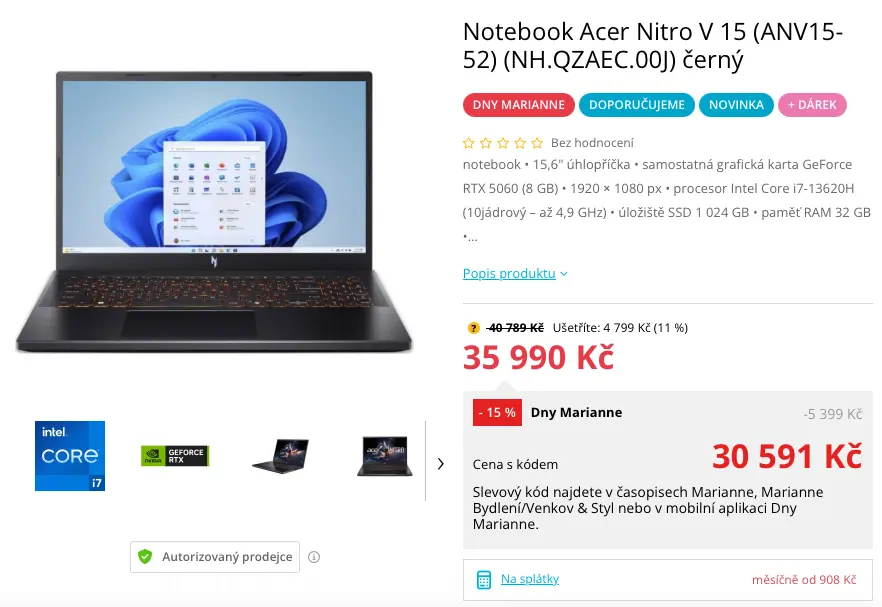Click the info icon beside Autorizovaný prodejce

click(x=314, y=557)
